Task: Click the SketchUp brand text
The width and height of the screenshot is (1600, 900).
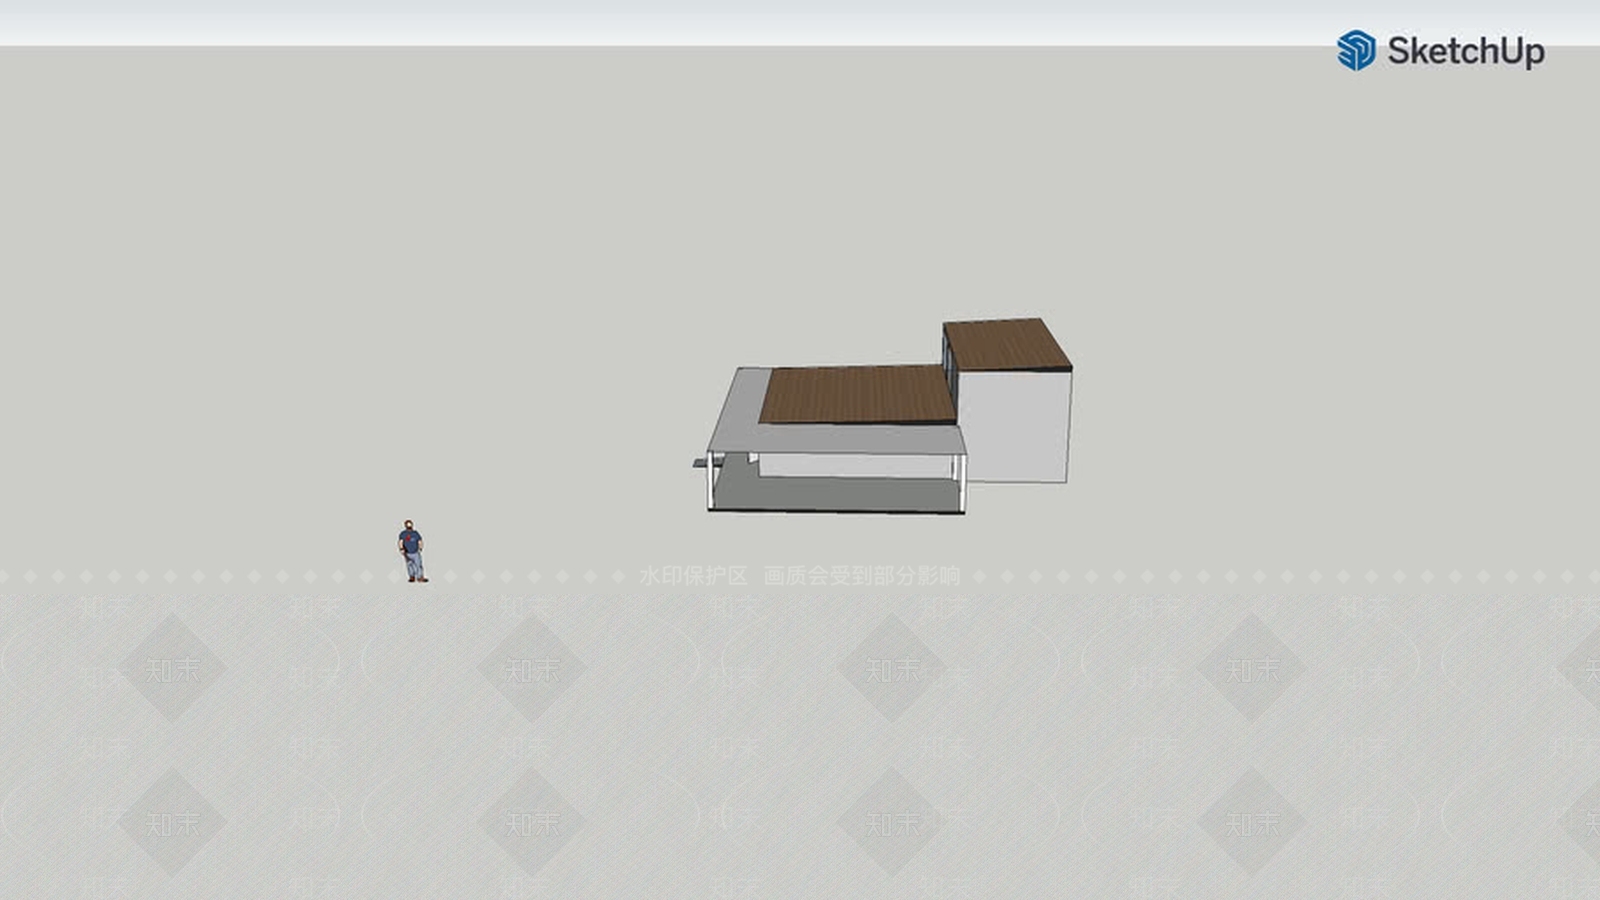Action: pos(1465,51)
